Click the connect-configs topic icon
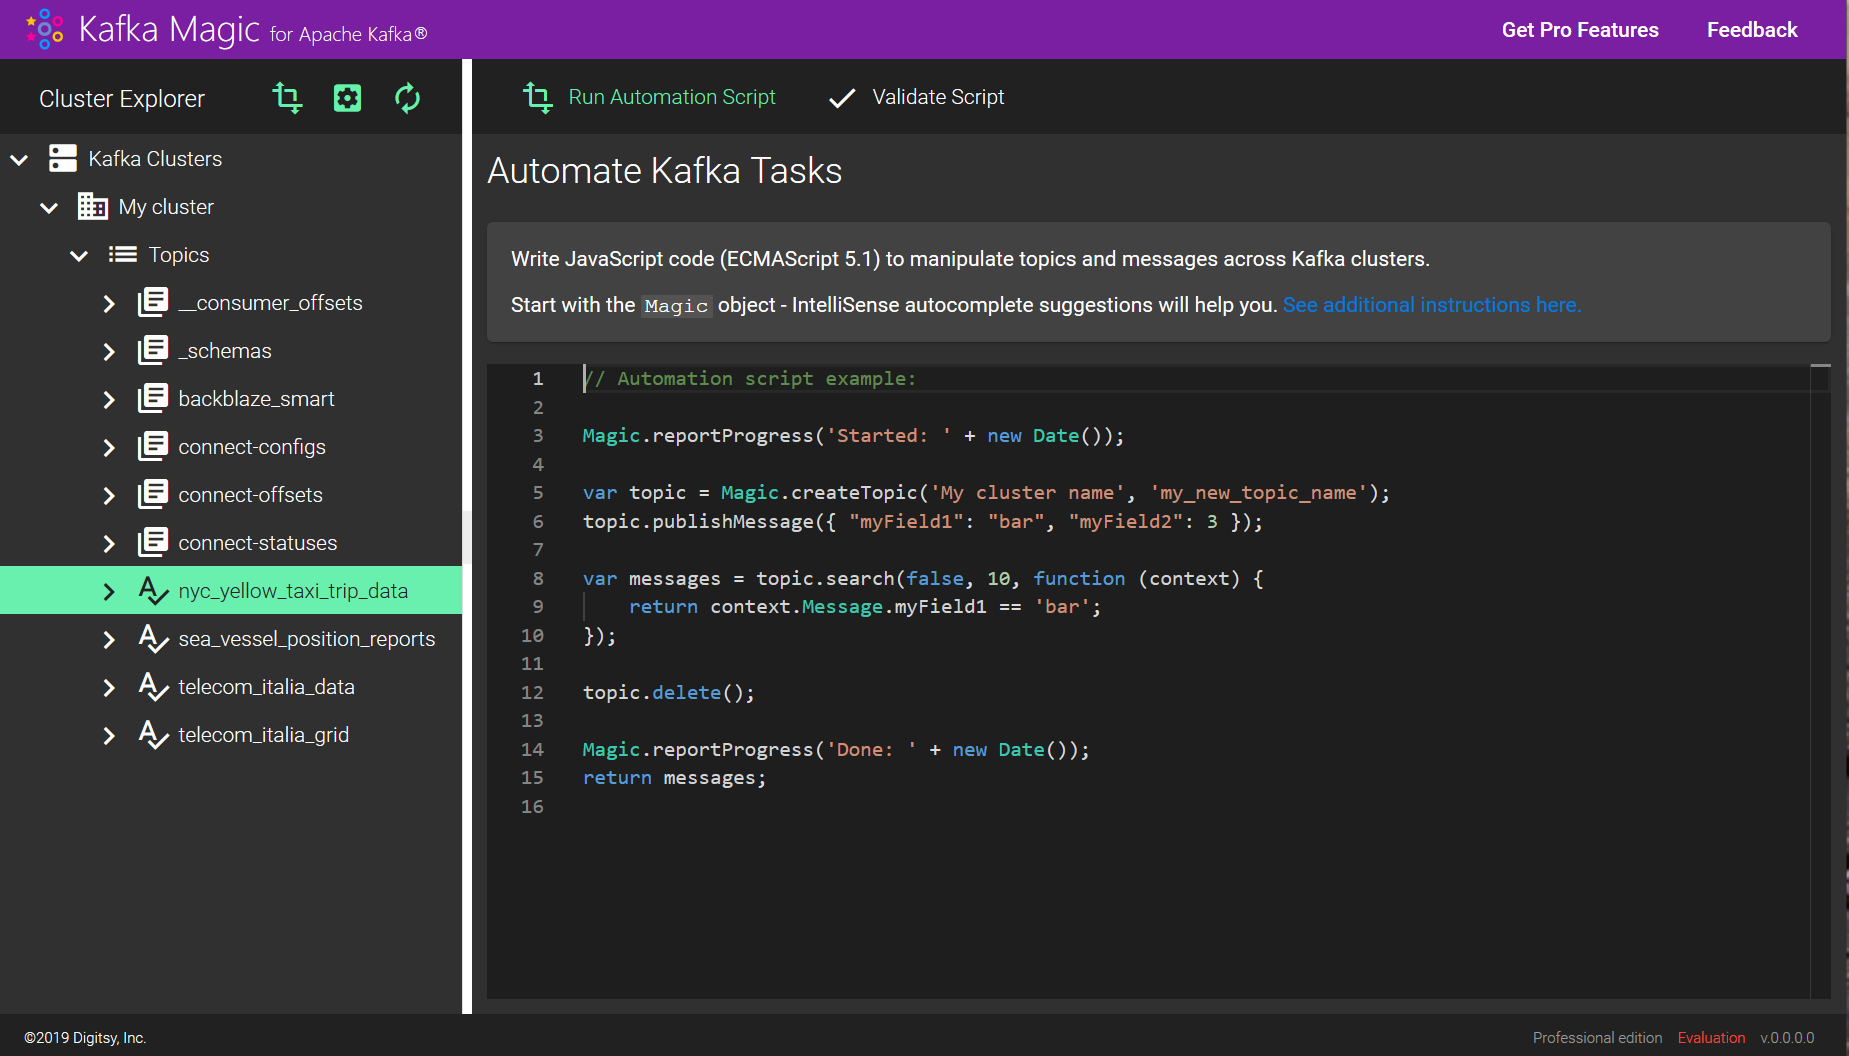1849x1056 pixels. tap(153, 446)
